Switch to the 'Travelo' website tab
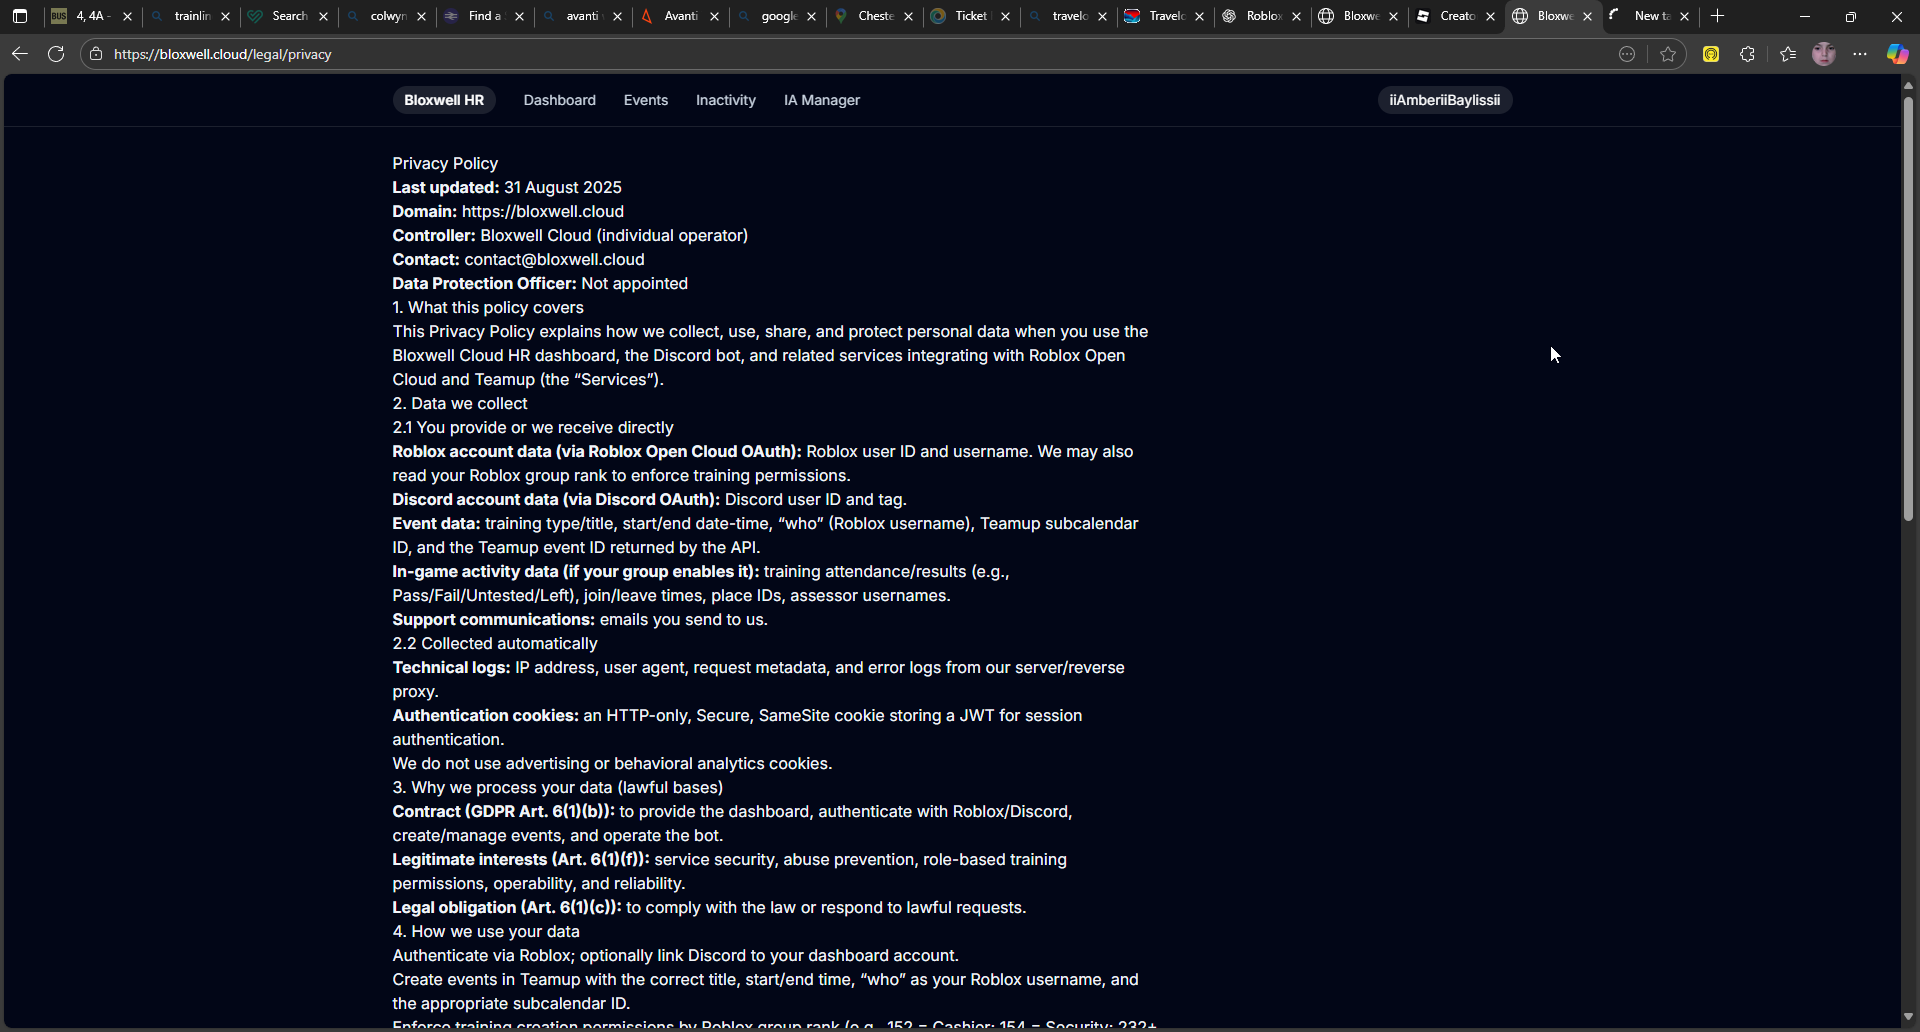This screenshot has height=1032, width=1920. tap(1164, 16)
